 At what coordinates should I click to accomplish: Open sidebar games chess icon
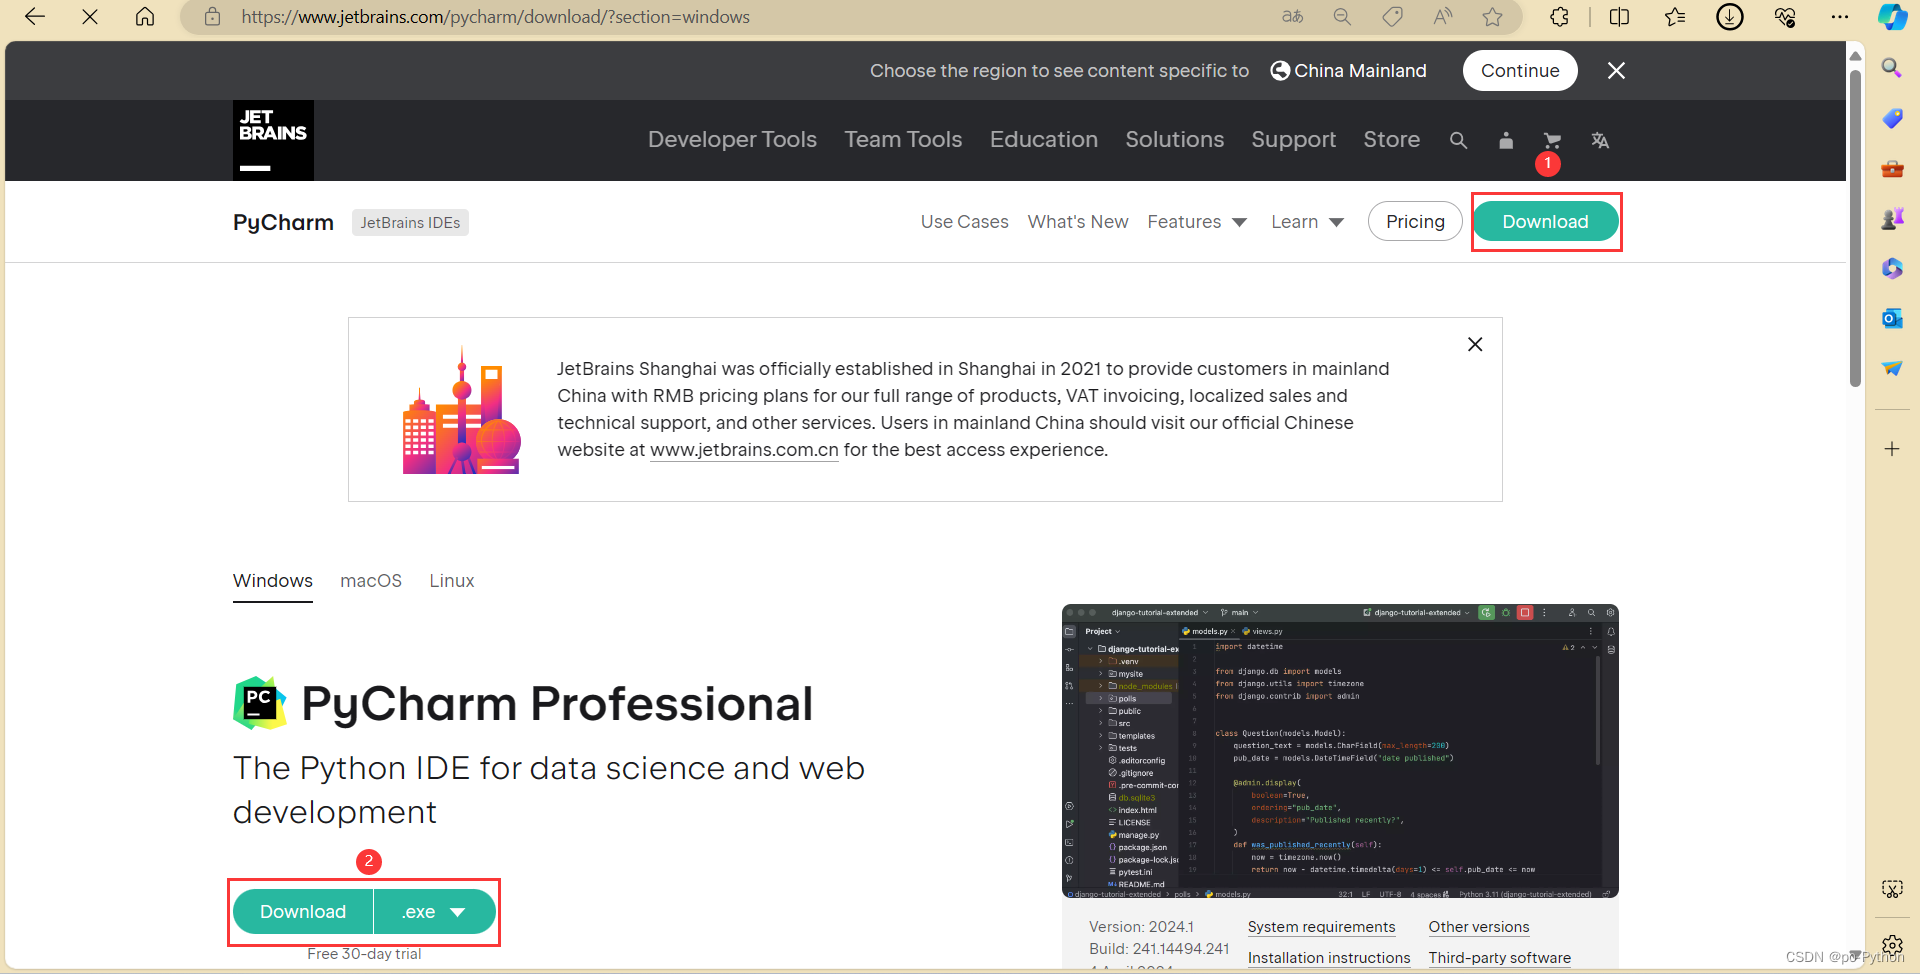(1892, 218)
